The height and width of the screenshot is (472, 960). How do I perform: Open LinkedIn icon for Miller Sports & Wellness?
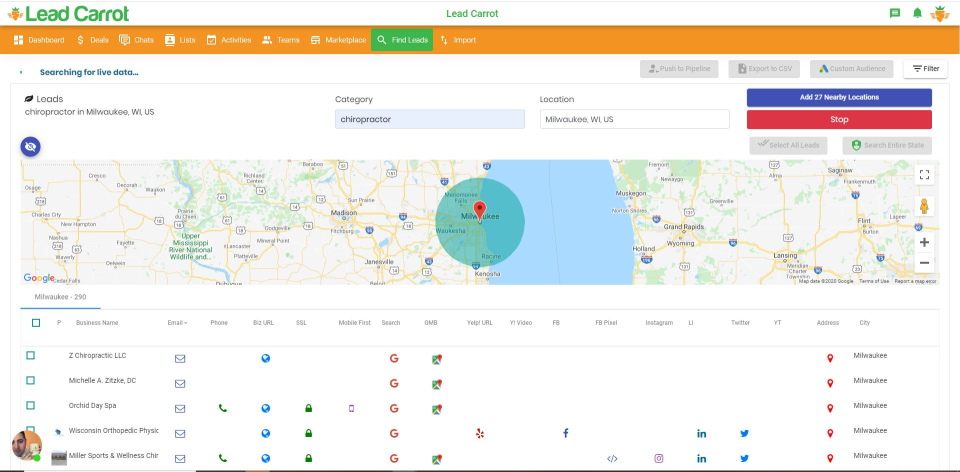click(702, 459)
